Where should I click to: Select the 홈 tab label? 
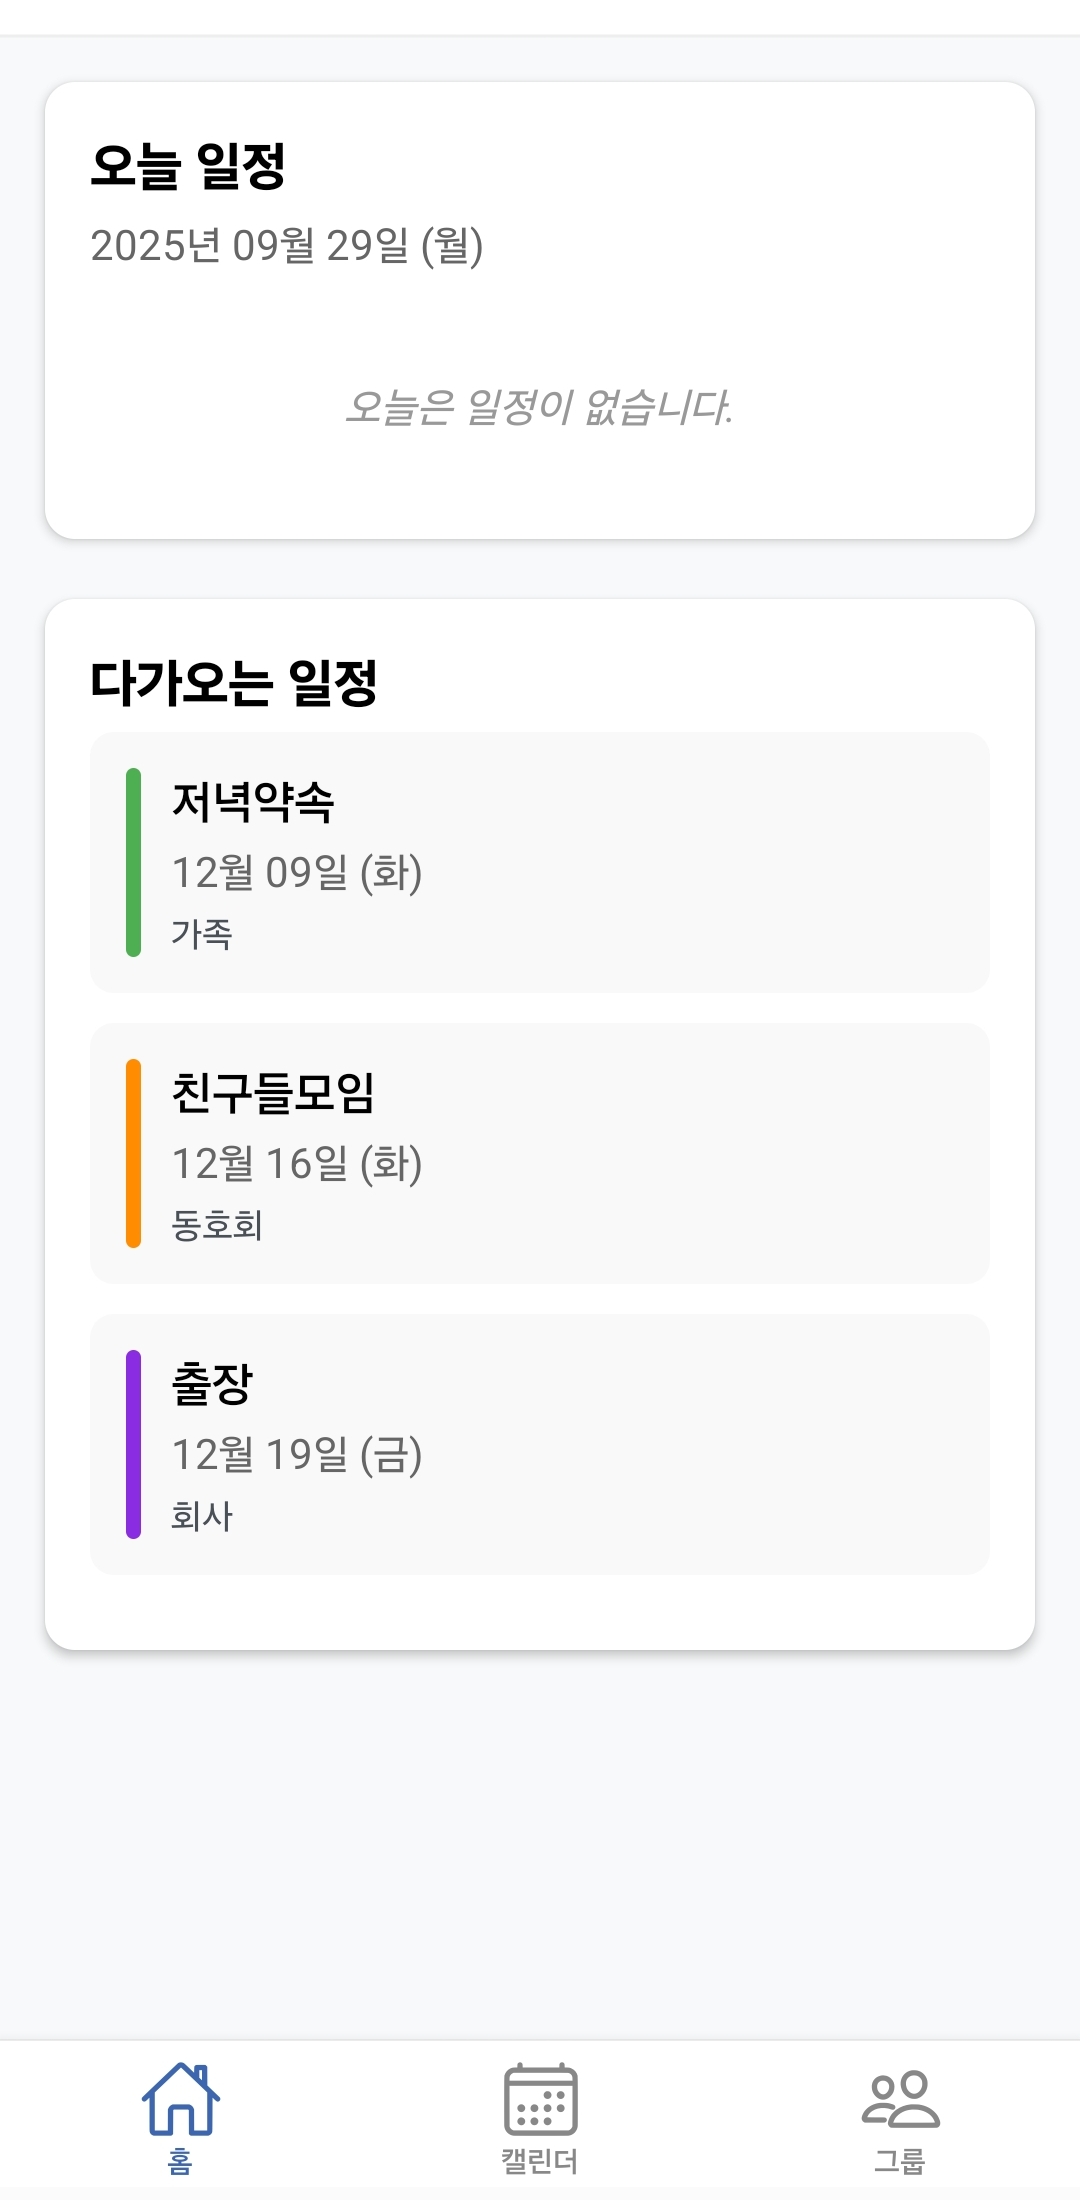pyautogui.click(x=180, y=2162)
